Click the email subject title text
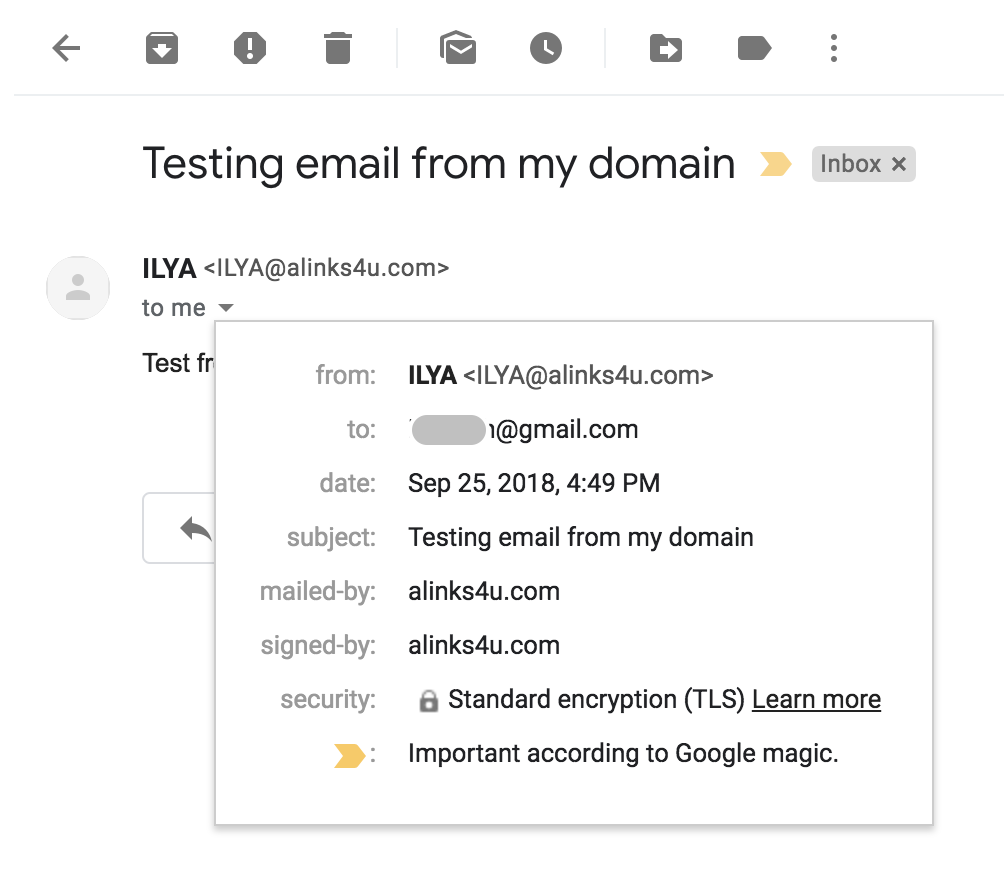1004x870 pixels. point(439,163)
